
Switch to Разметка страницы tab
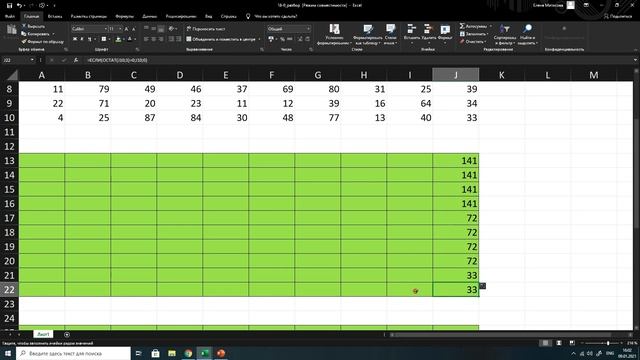pyautogui.click(x=89, y=16)
